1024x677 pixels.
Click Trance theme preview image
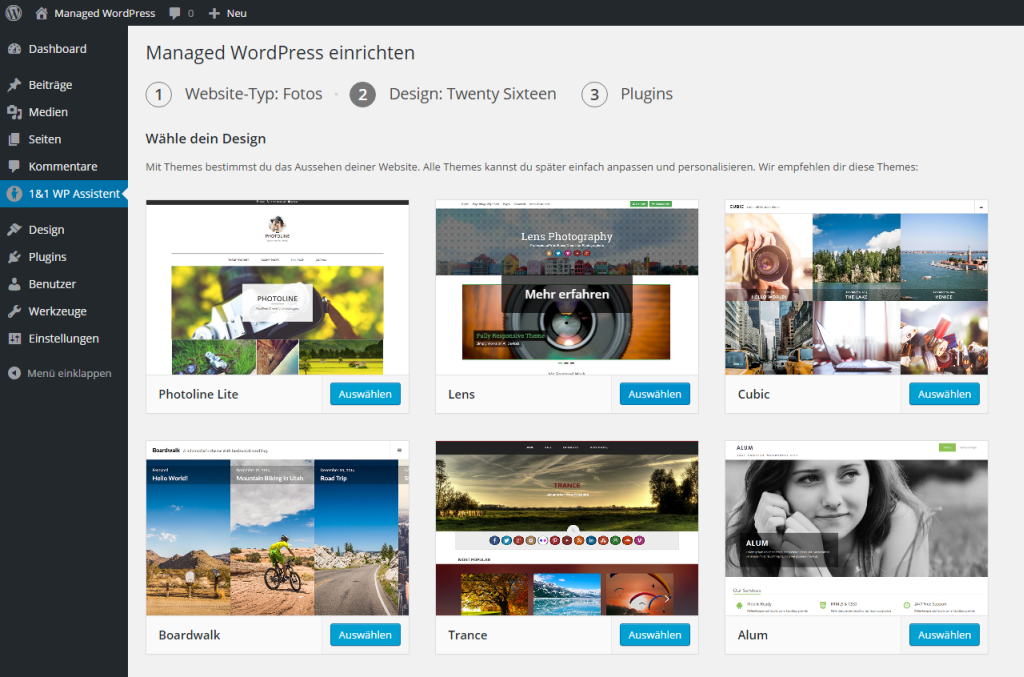(567, 528)
